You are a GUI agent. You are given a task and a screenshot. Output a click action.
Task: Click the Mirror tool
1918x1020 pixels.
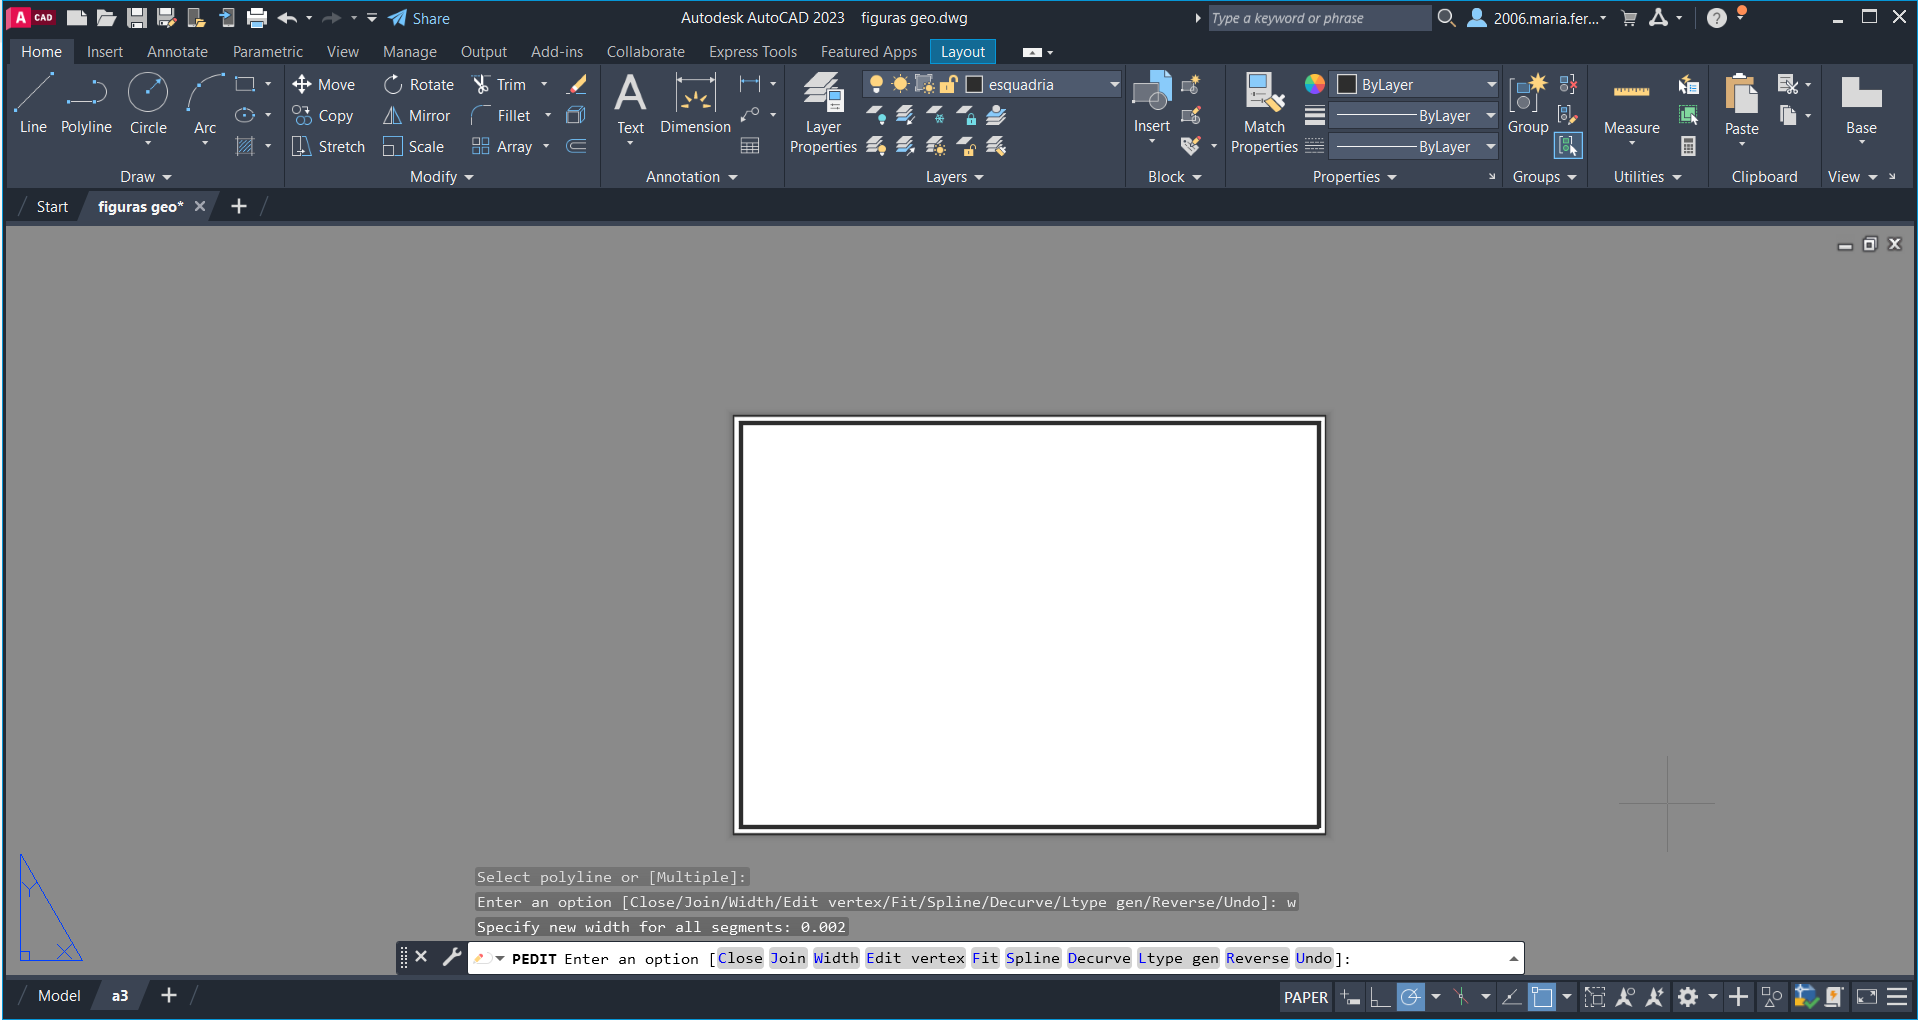[416, 116]
